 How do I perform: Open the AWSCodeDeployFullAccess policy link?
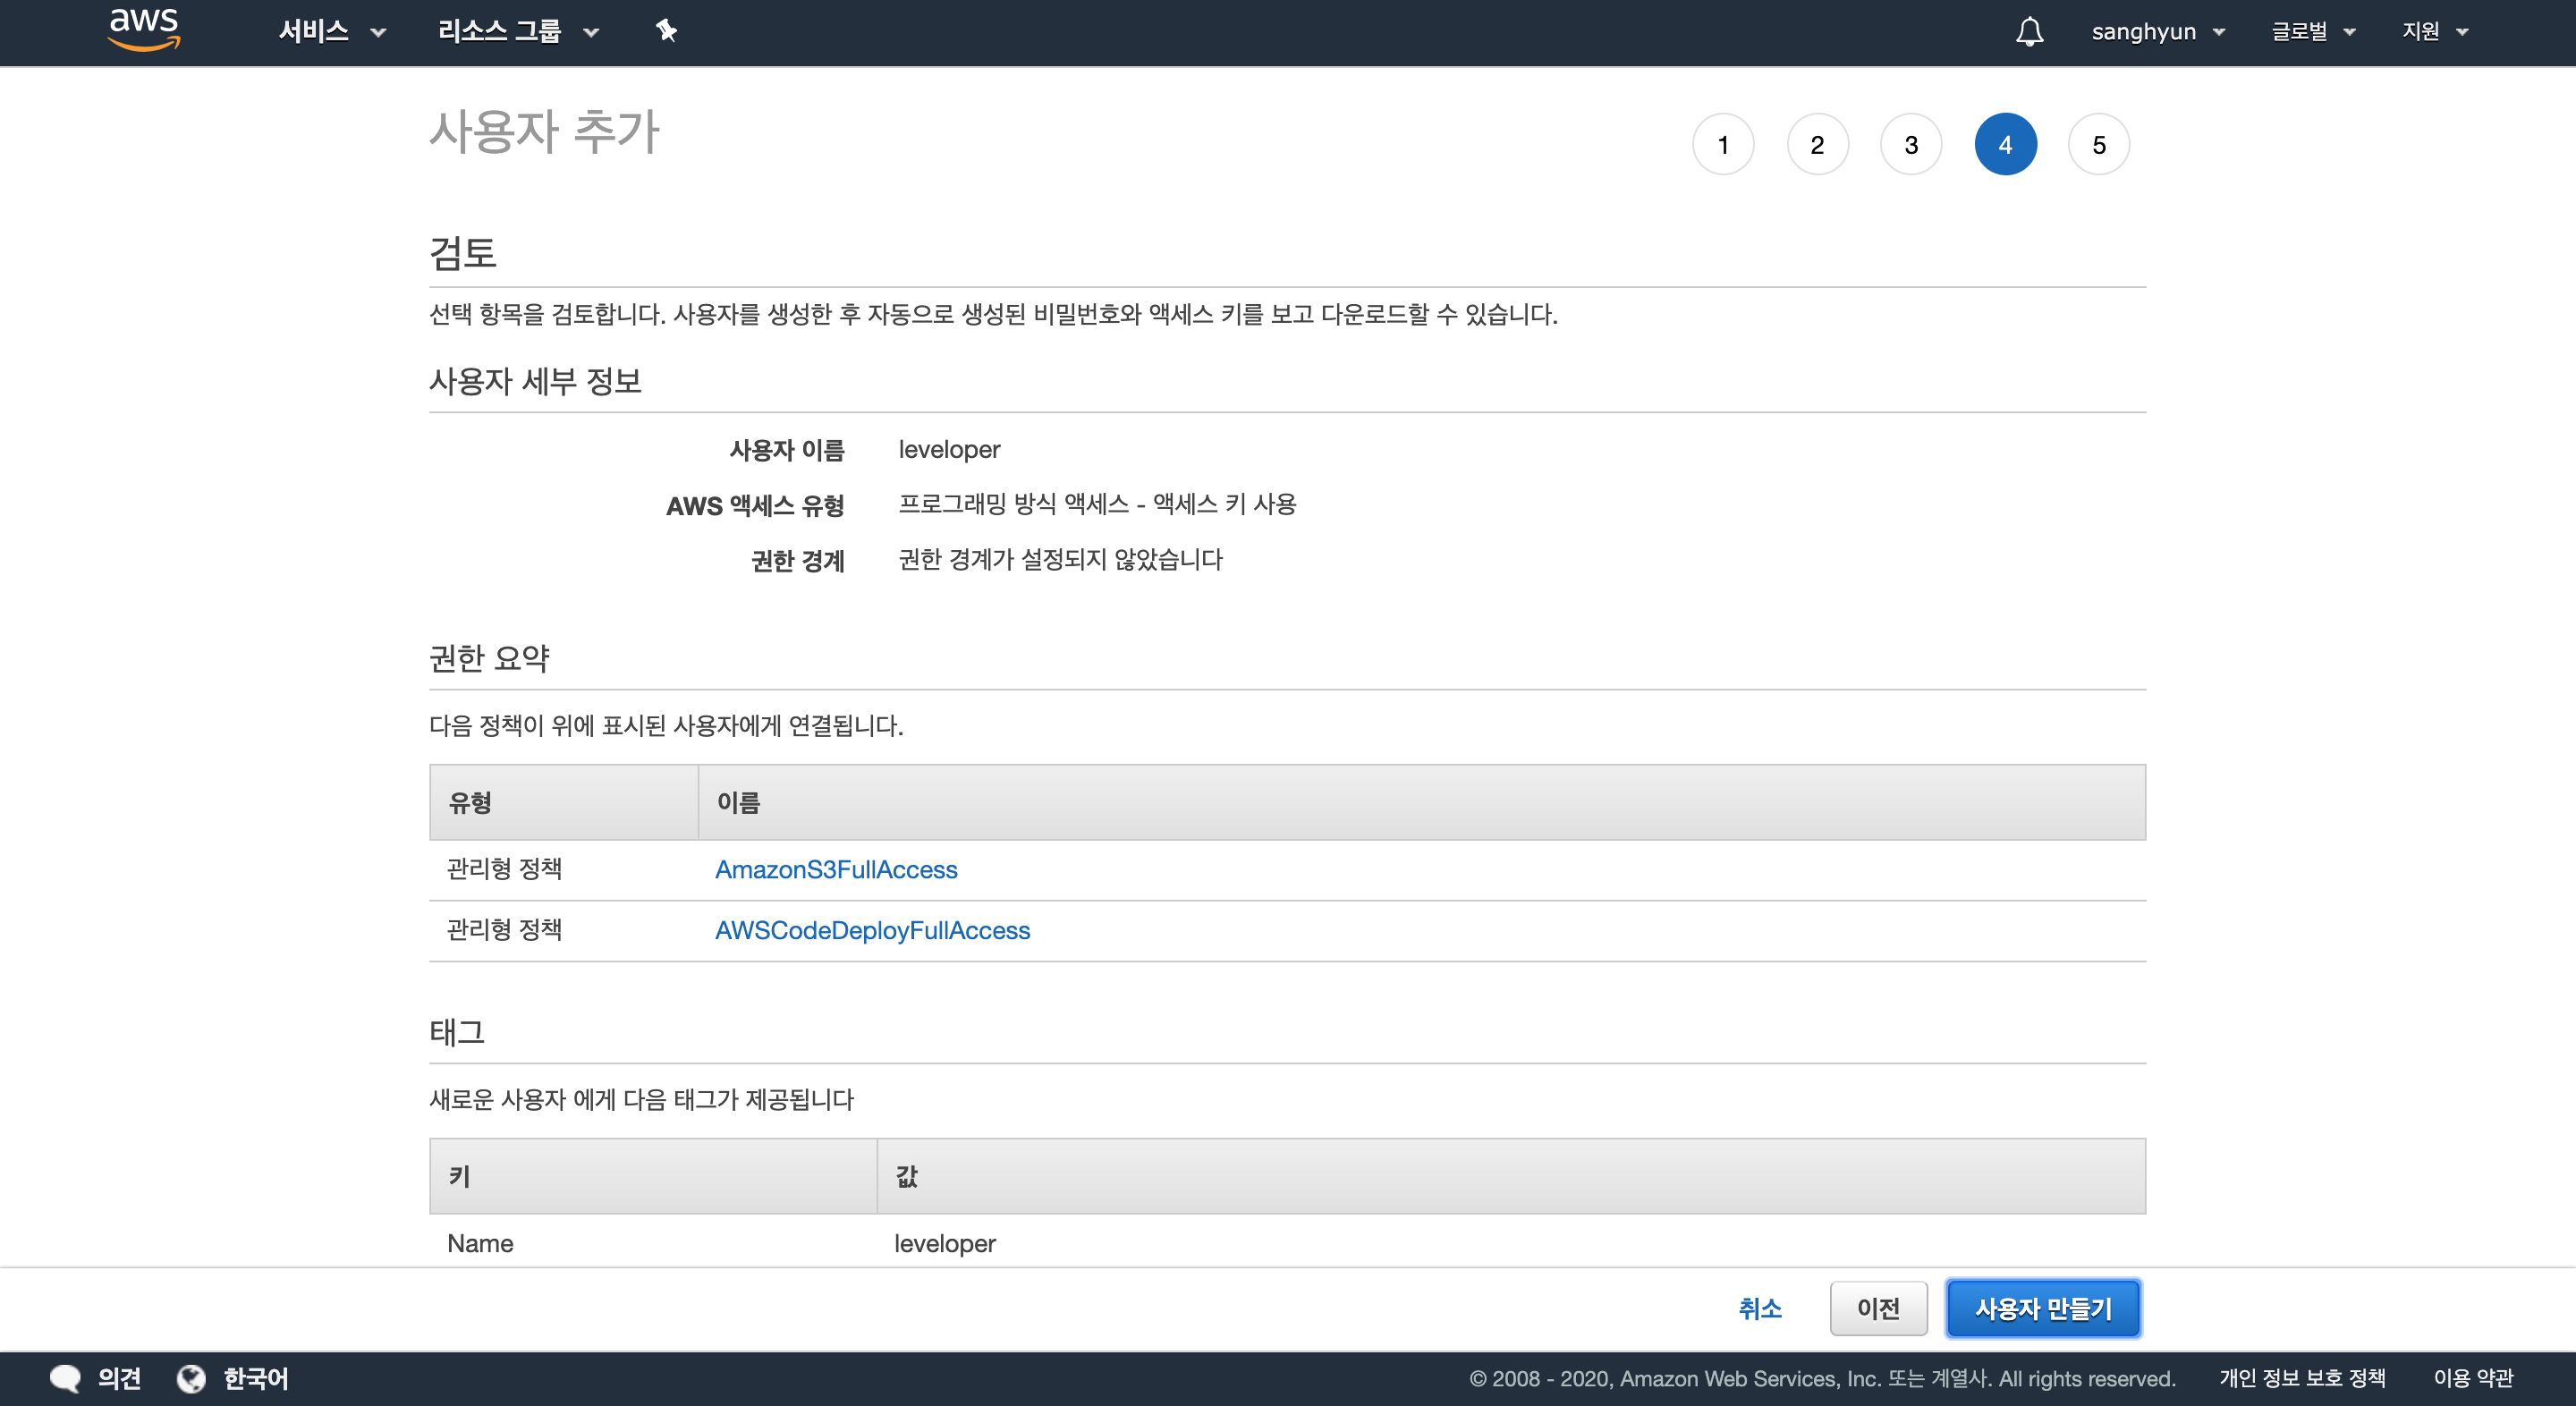point(872,930)
